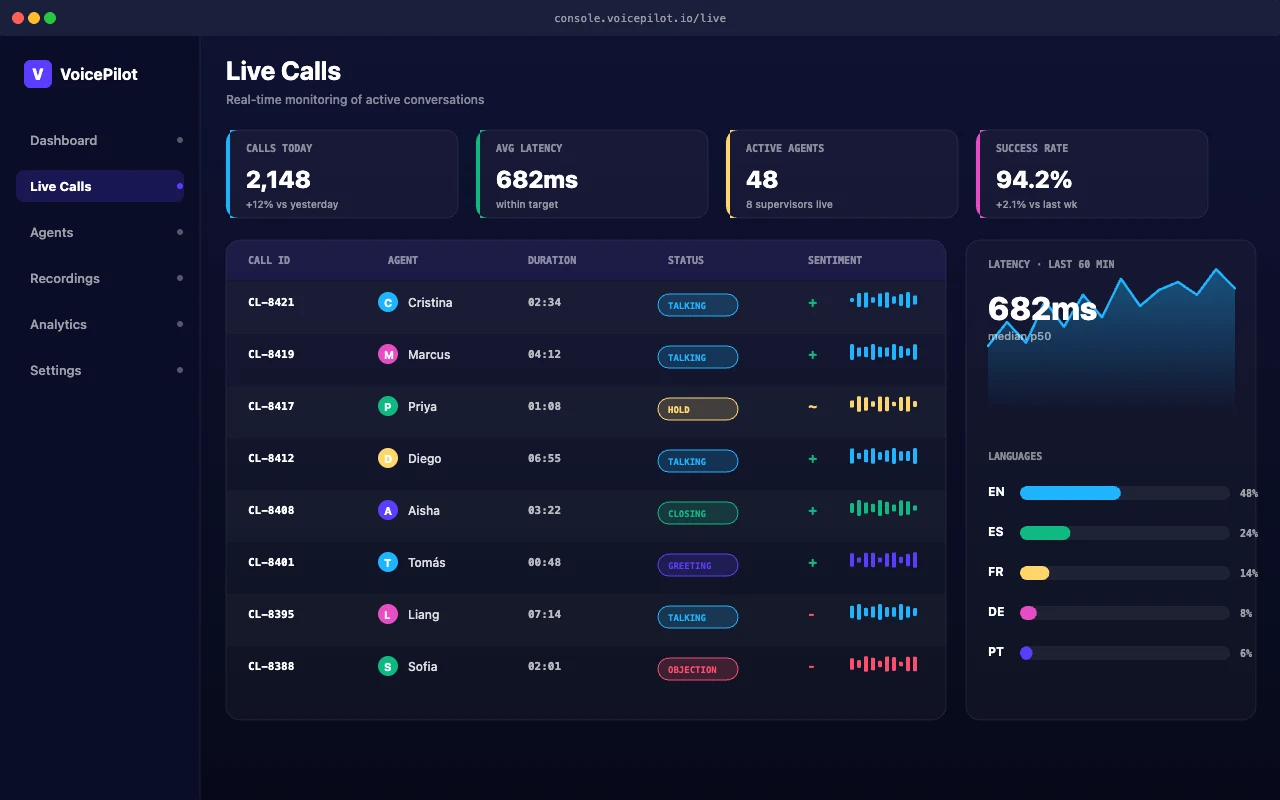Click Priya's avatar icon
Image resolution: width=1280 pixels, height=800 pixels.
click(x=388, y=406)
